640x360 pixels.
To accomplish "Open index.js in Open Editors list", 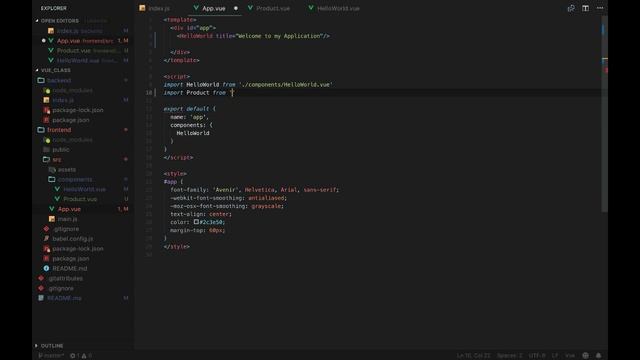I will click(83, 31).
